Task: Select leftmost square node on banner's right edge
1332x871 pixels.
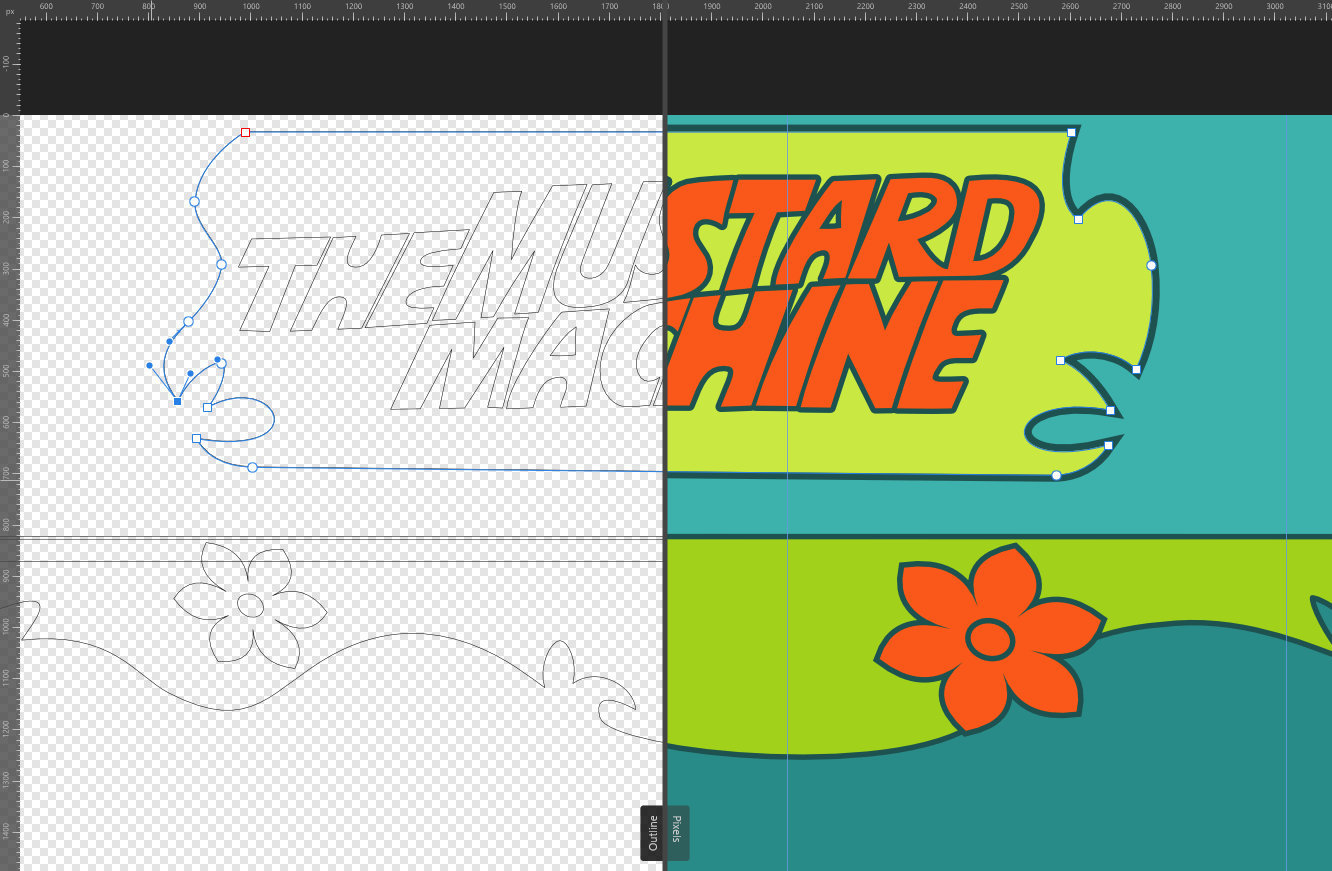Action: [x=1060, y=360]
